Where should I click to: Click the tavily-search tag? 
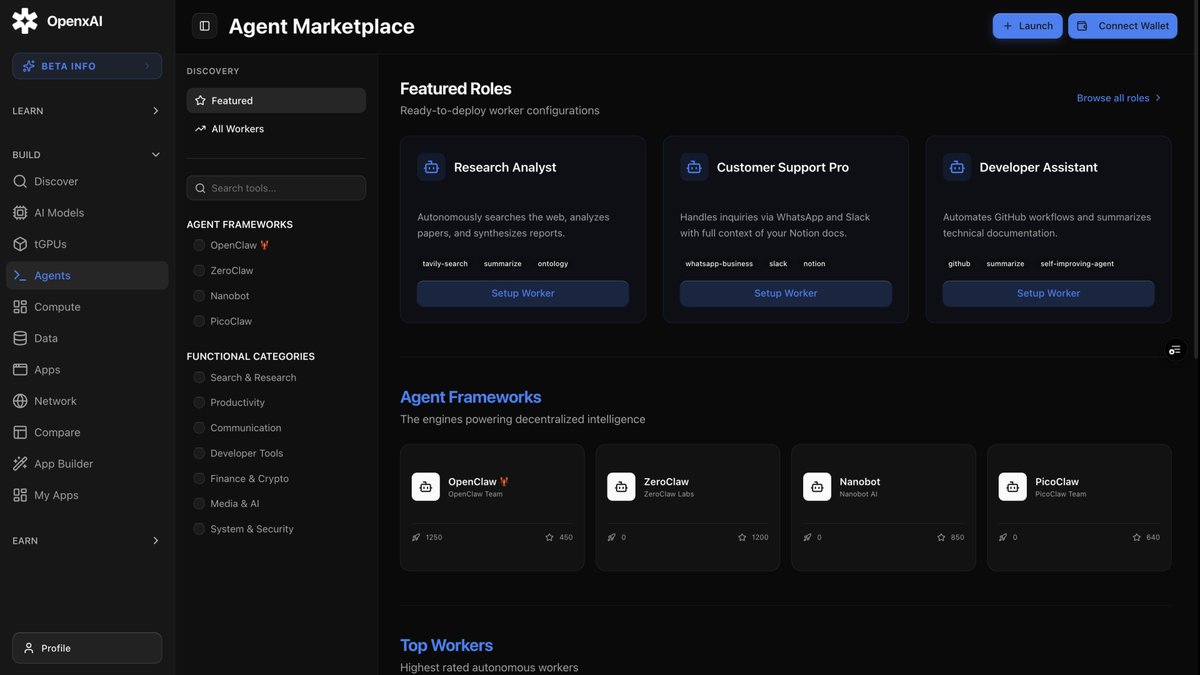tap(445, 264)
